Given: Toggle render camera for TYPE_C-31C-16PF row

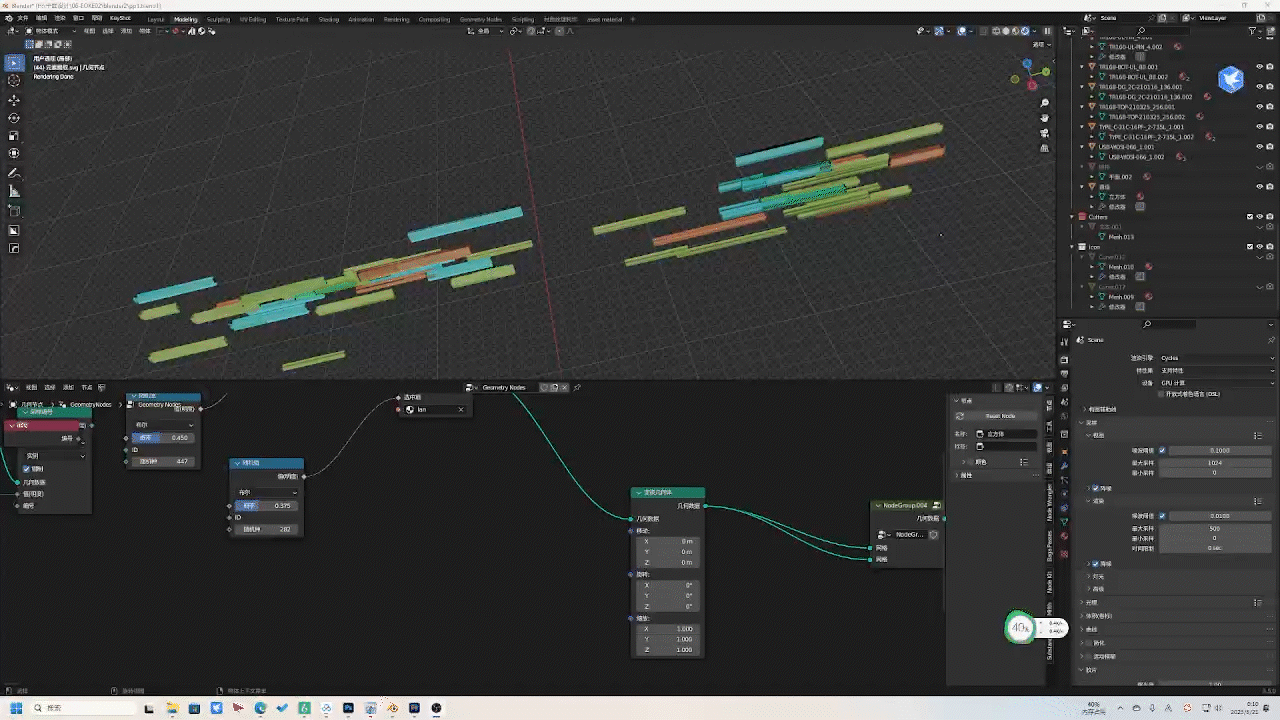Looking at the screenshot, I should (x=1270, y=127).
